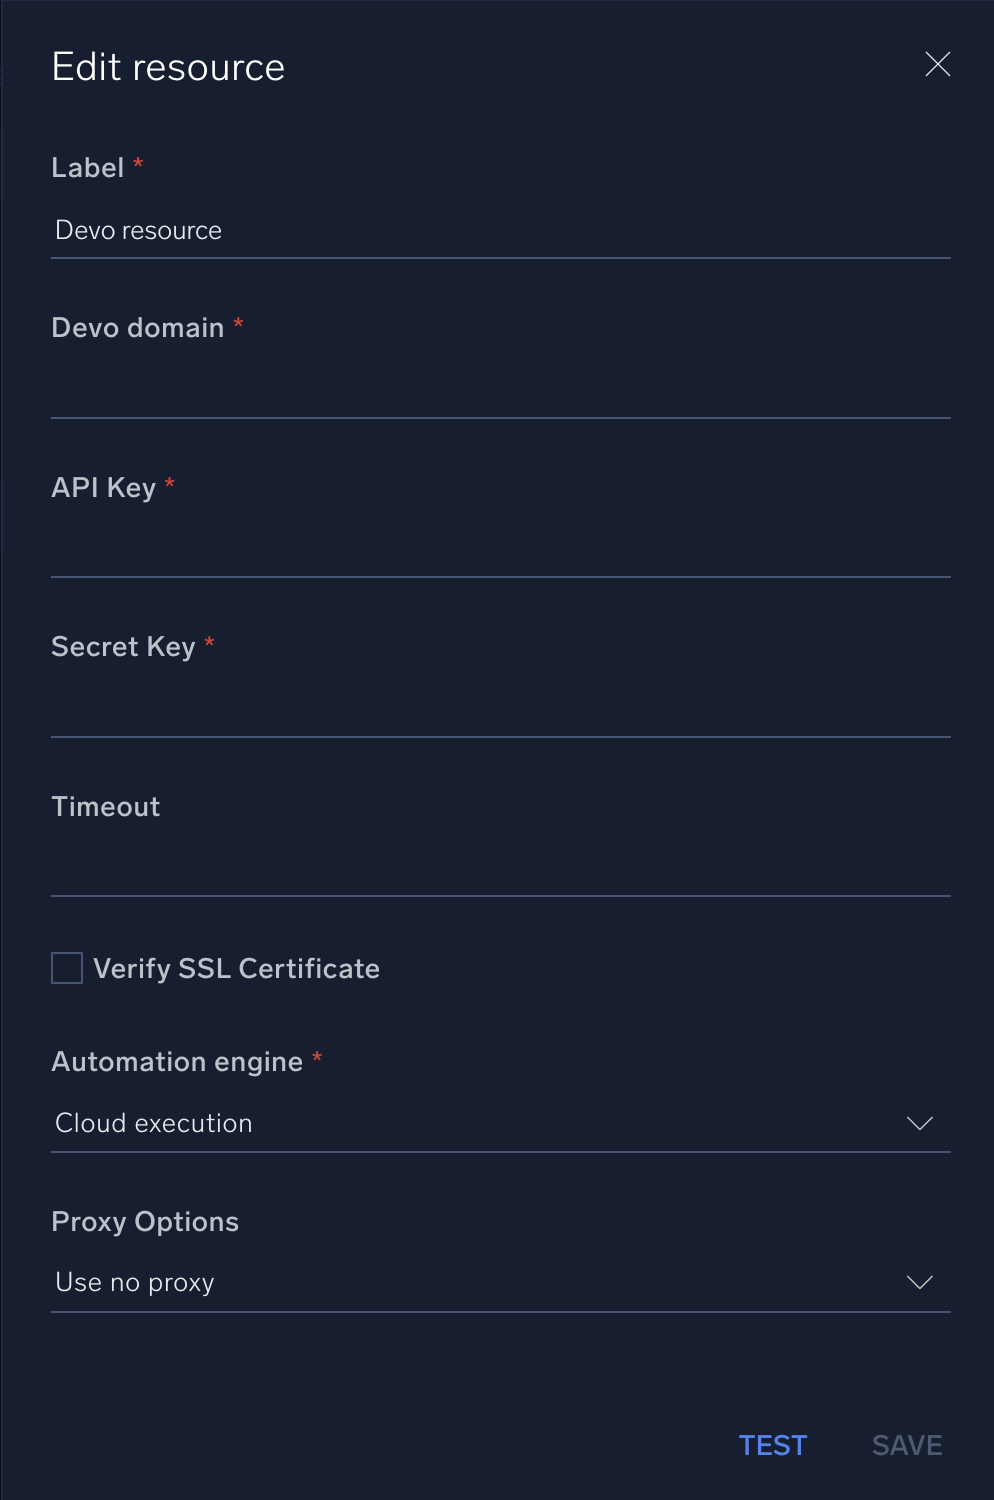Image resolution: width=994 pixels, height=1500 pixels.
Task: Click the Label input containing Devo resource
Action: coord(500,231)
